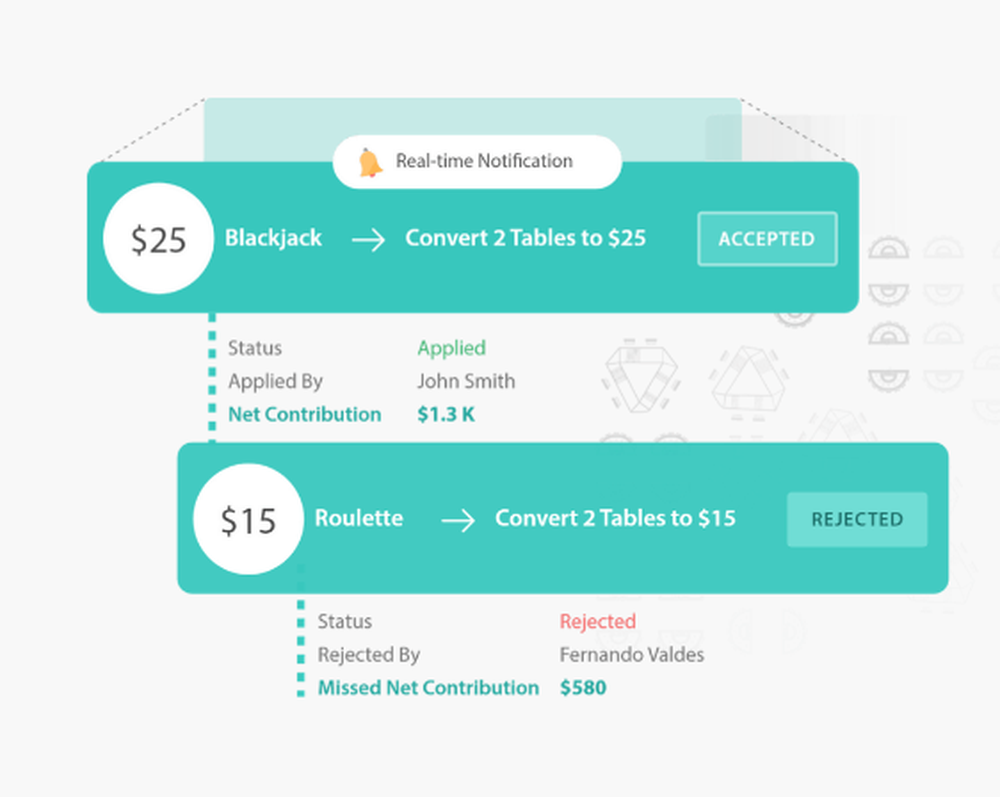Click the $1.3 K net contribution value
1000x797 pixels.
[x=446, y=414]
